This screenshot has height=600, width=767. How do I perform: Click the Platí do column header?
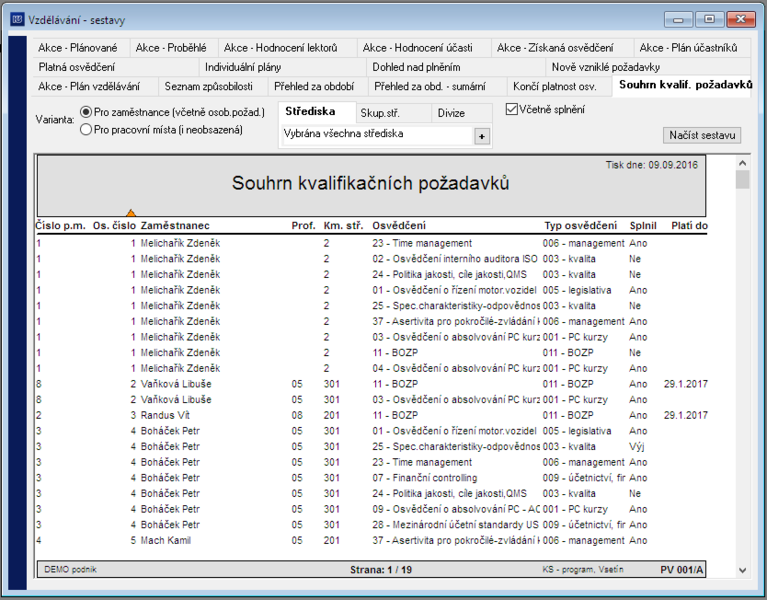coord(689,226)
